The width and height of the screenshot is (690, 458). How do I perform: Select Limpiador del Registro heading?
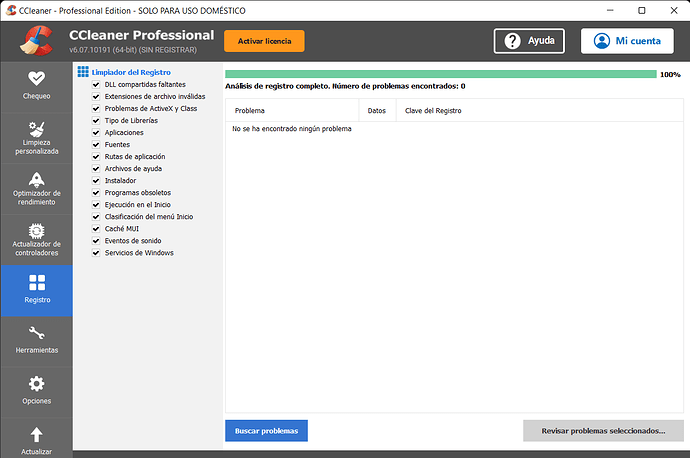point(131,72)
